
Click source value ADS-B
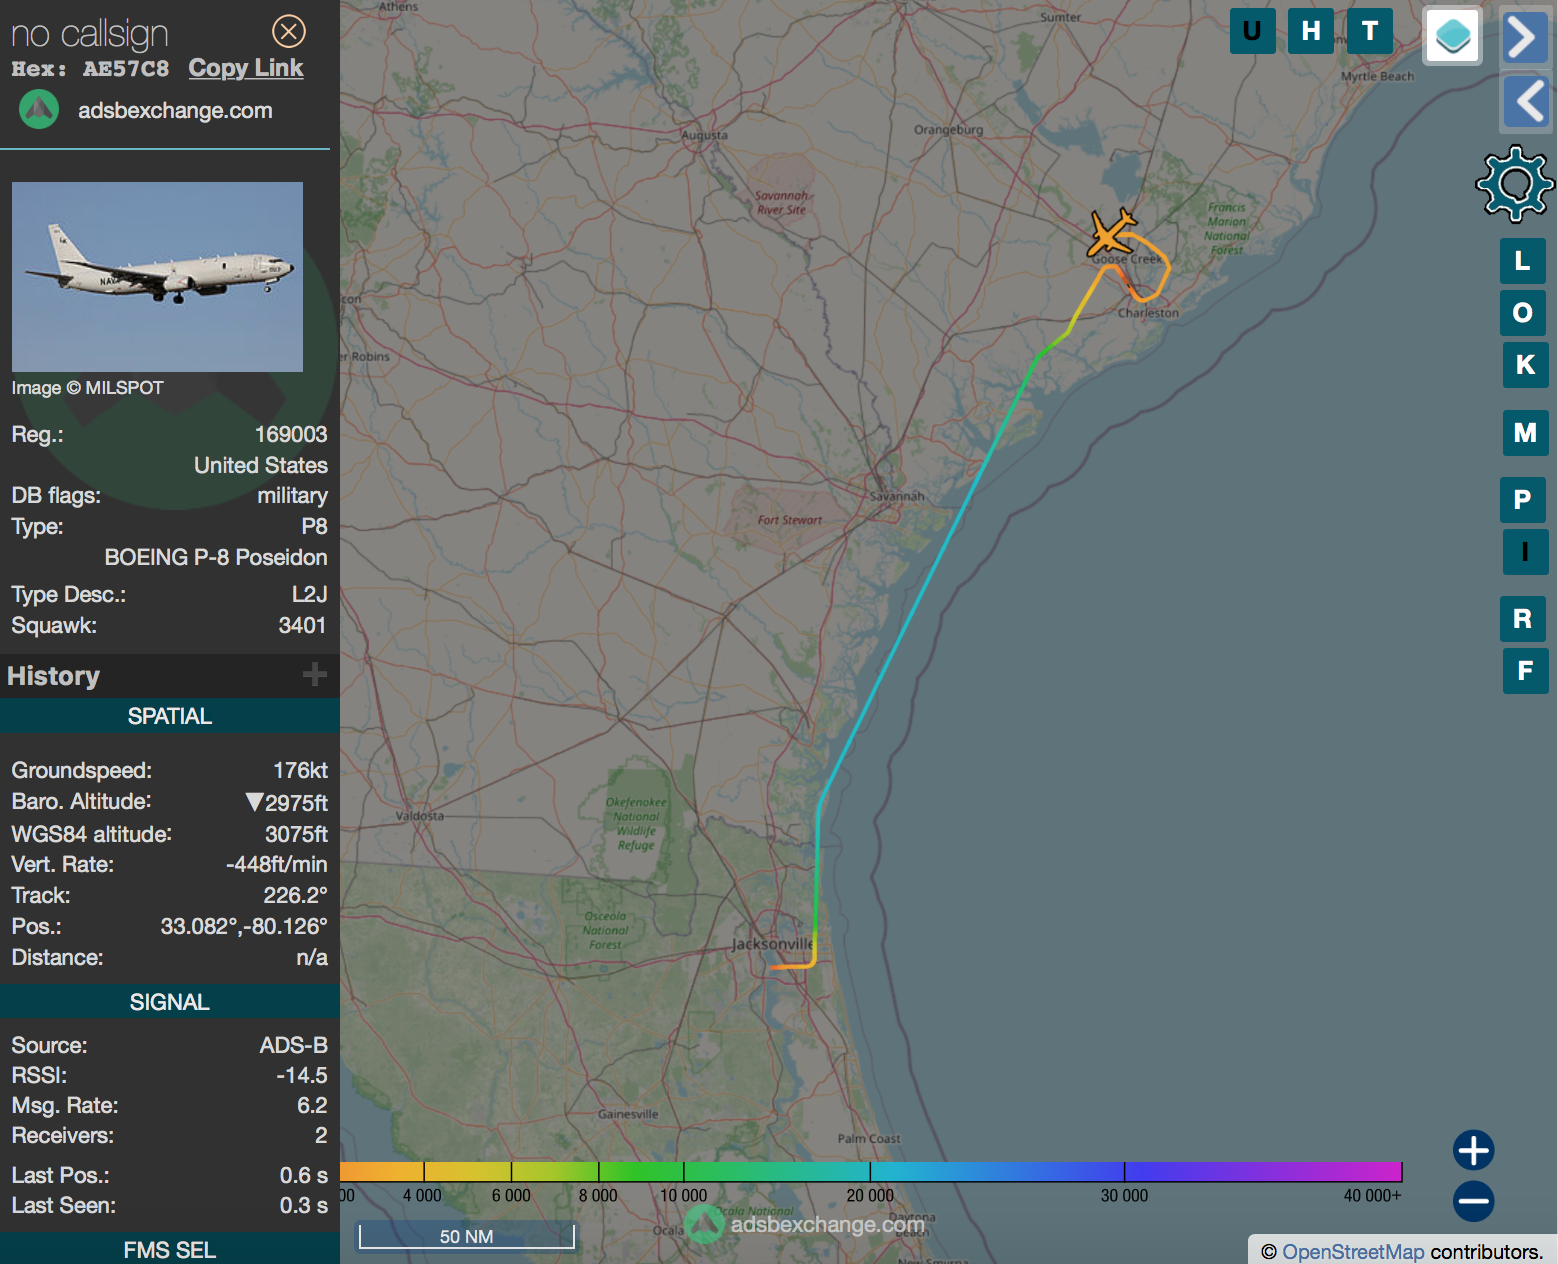click(293, 1045)
